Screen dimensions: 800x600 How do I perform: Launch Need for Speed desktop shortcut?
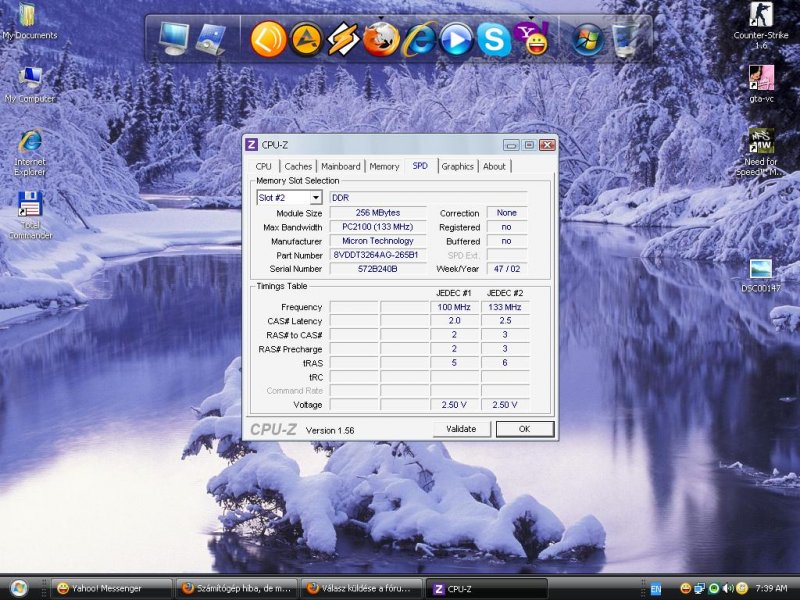click(x=761, y=152)
